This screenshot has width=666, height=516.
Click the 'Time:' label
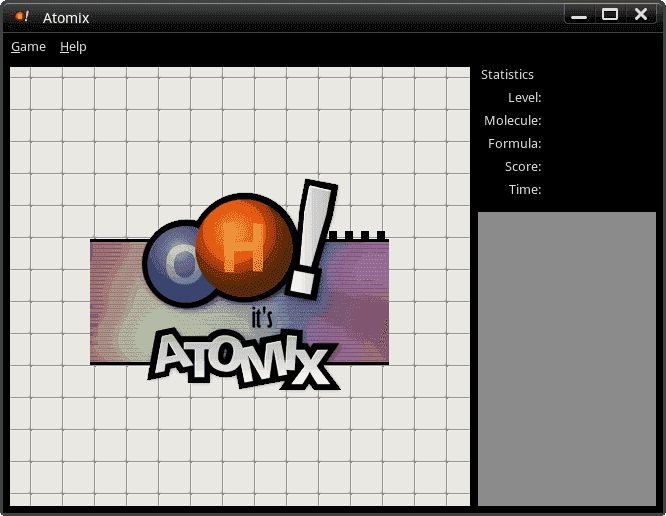pyautogui.click(x=525, y=189)
